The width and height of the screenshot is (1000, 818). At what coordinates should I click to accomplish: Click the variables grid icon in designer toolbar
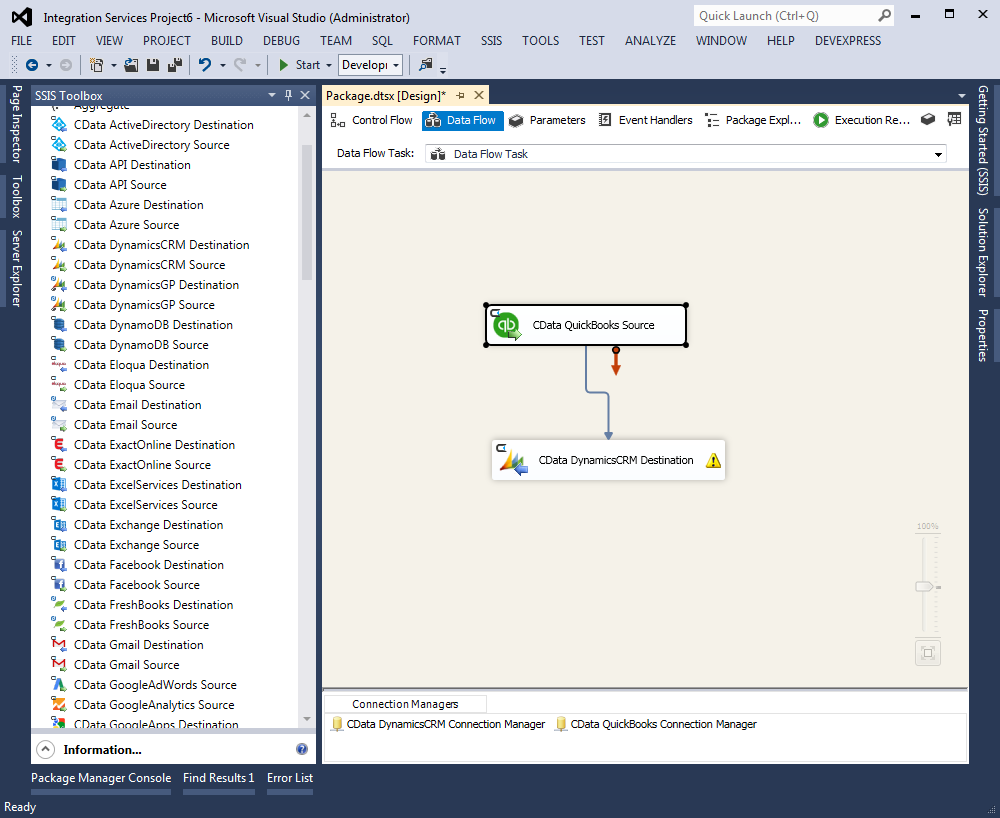(954, 119)
